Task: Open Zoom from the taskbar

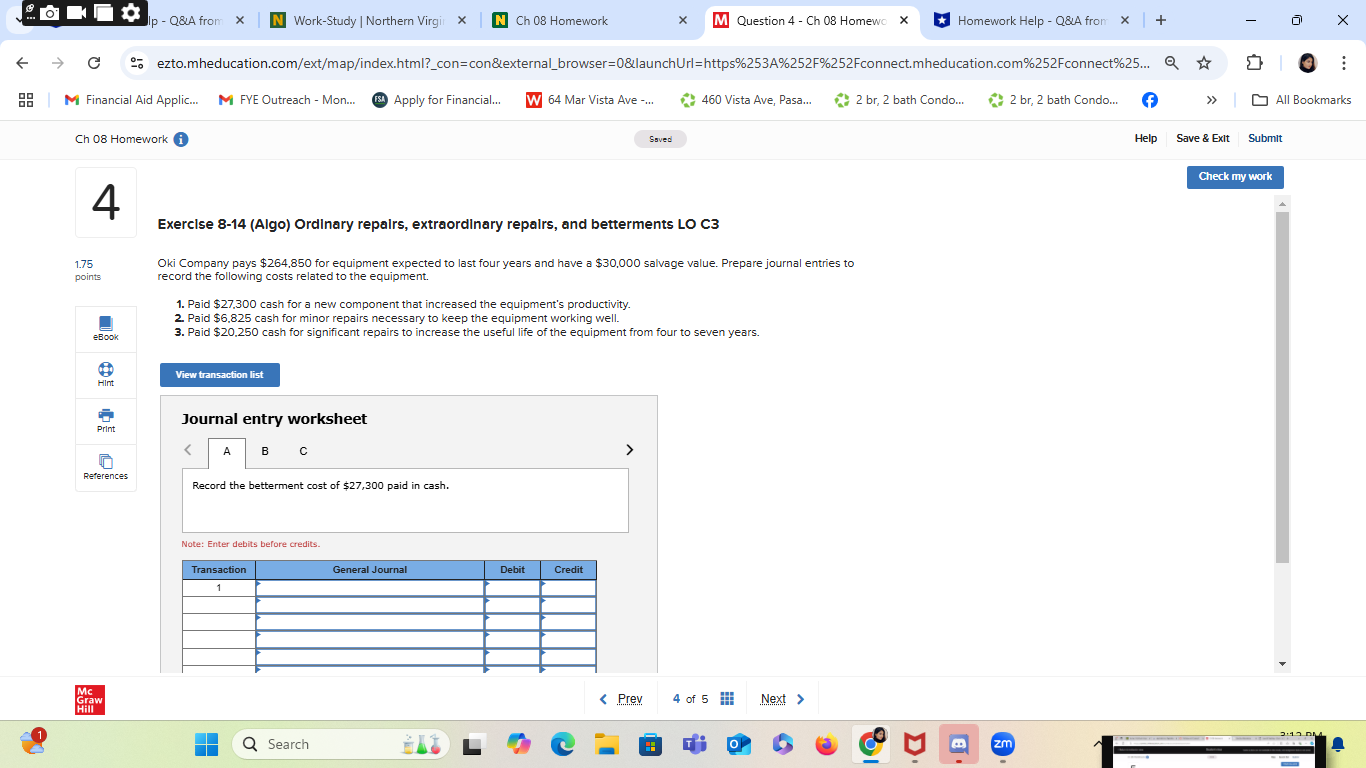Action: coord(1002,744)
